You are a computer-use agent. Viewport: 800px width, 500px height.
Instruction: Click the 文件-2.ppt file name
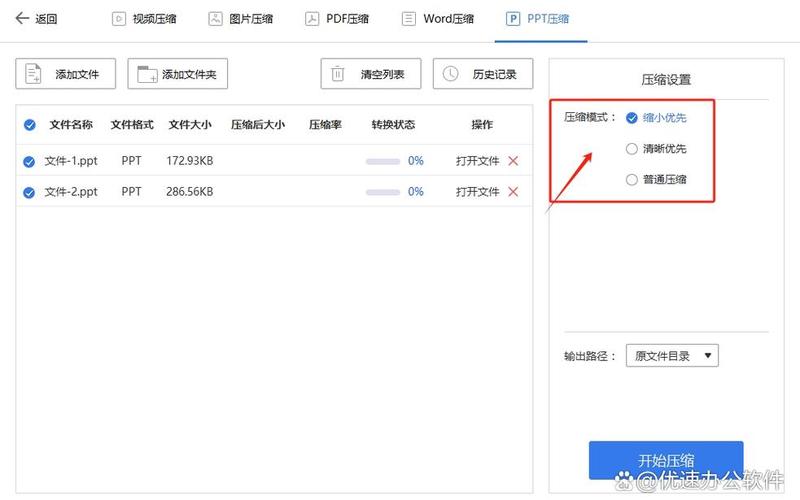click(x=71, y=192)
